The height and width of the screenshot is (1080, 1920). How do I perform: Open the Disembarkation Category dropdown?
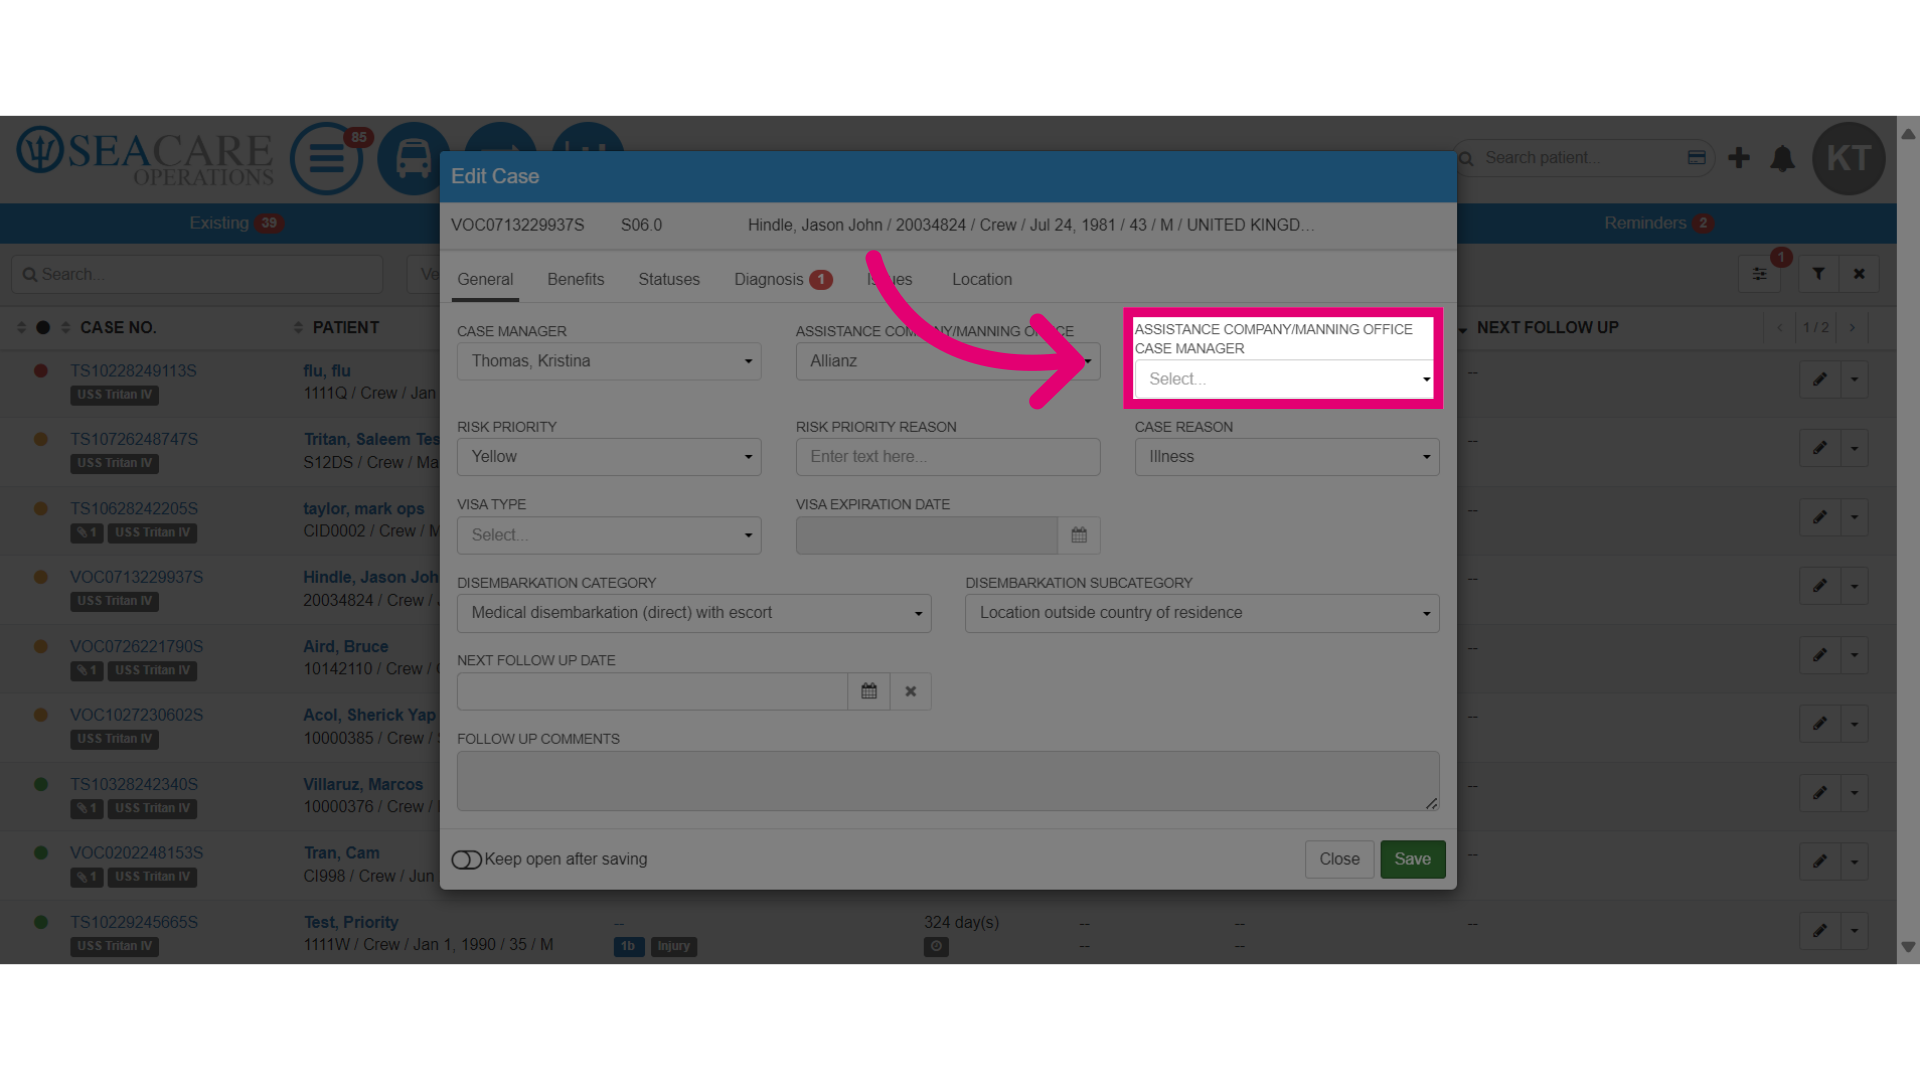[x=694, y=613]
